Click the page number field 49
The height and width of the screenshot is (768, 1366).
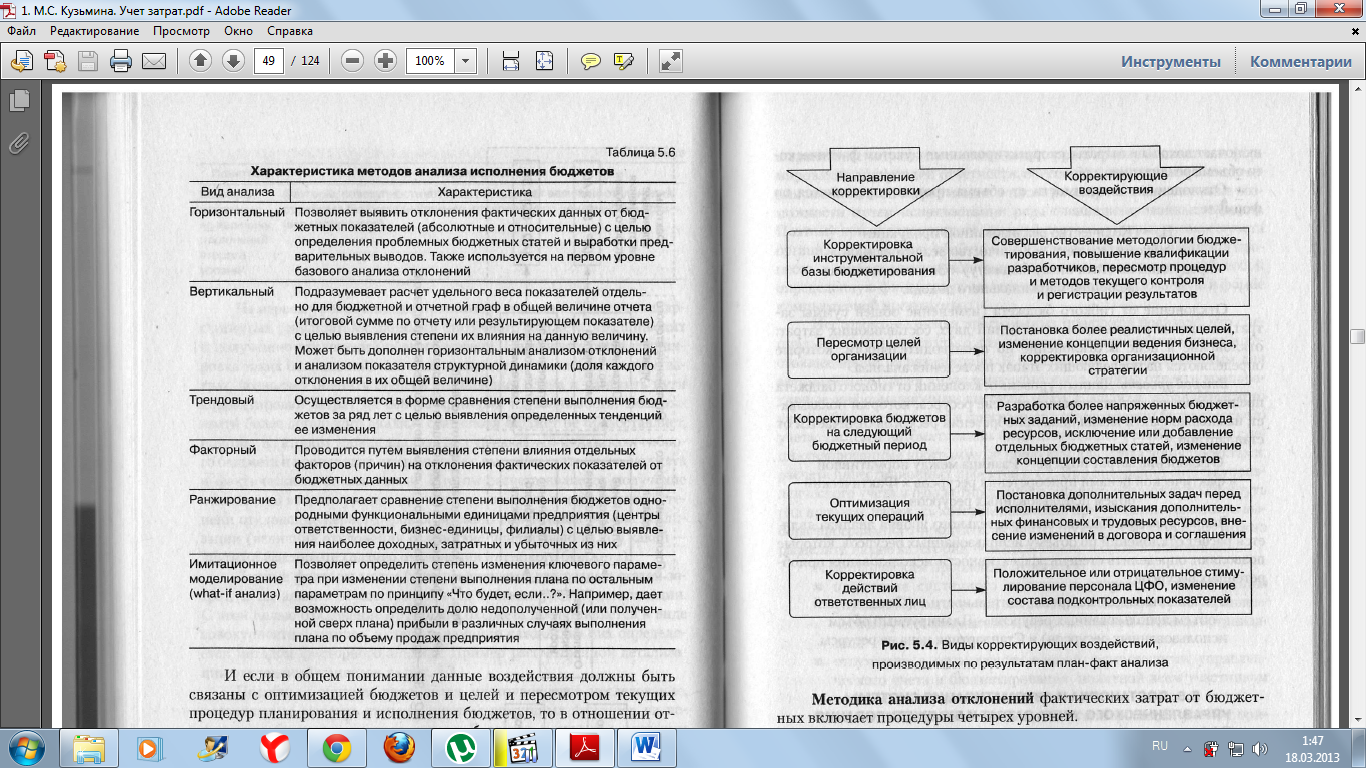pyautogui.click(x=268, y=61)
